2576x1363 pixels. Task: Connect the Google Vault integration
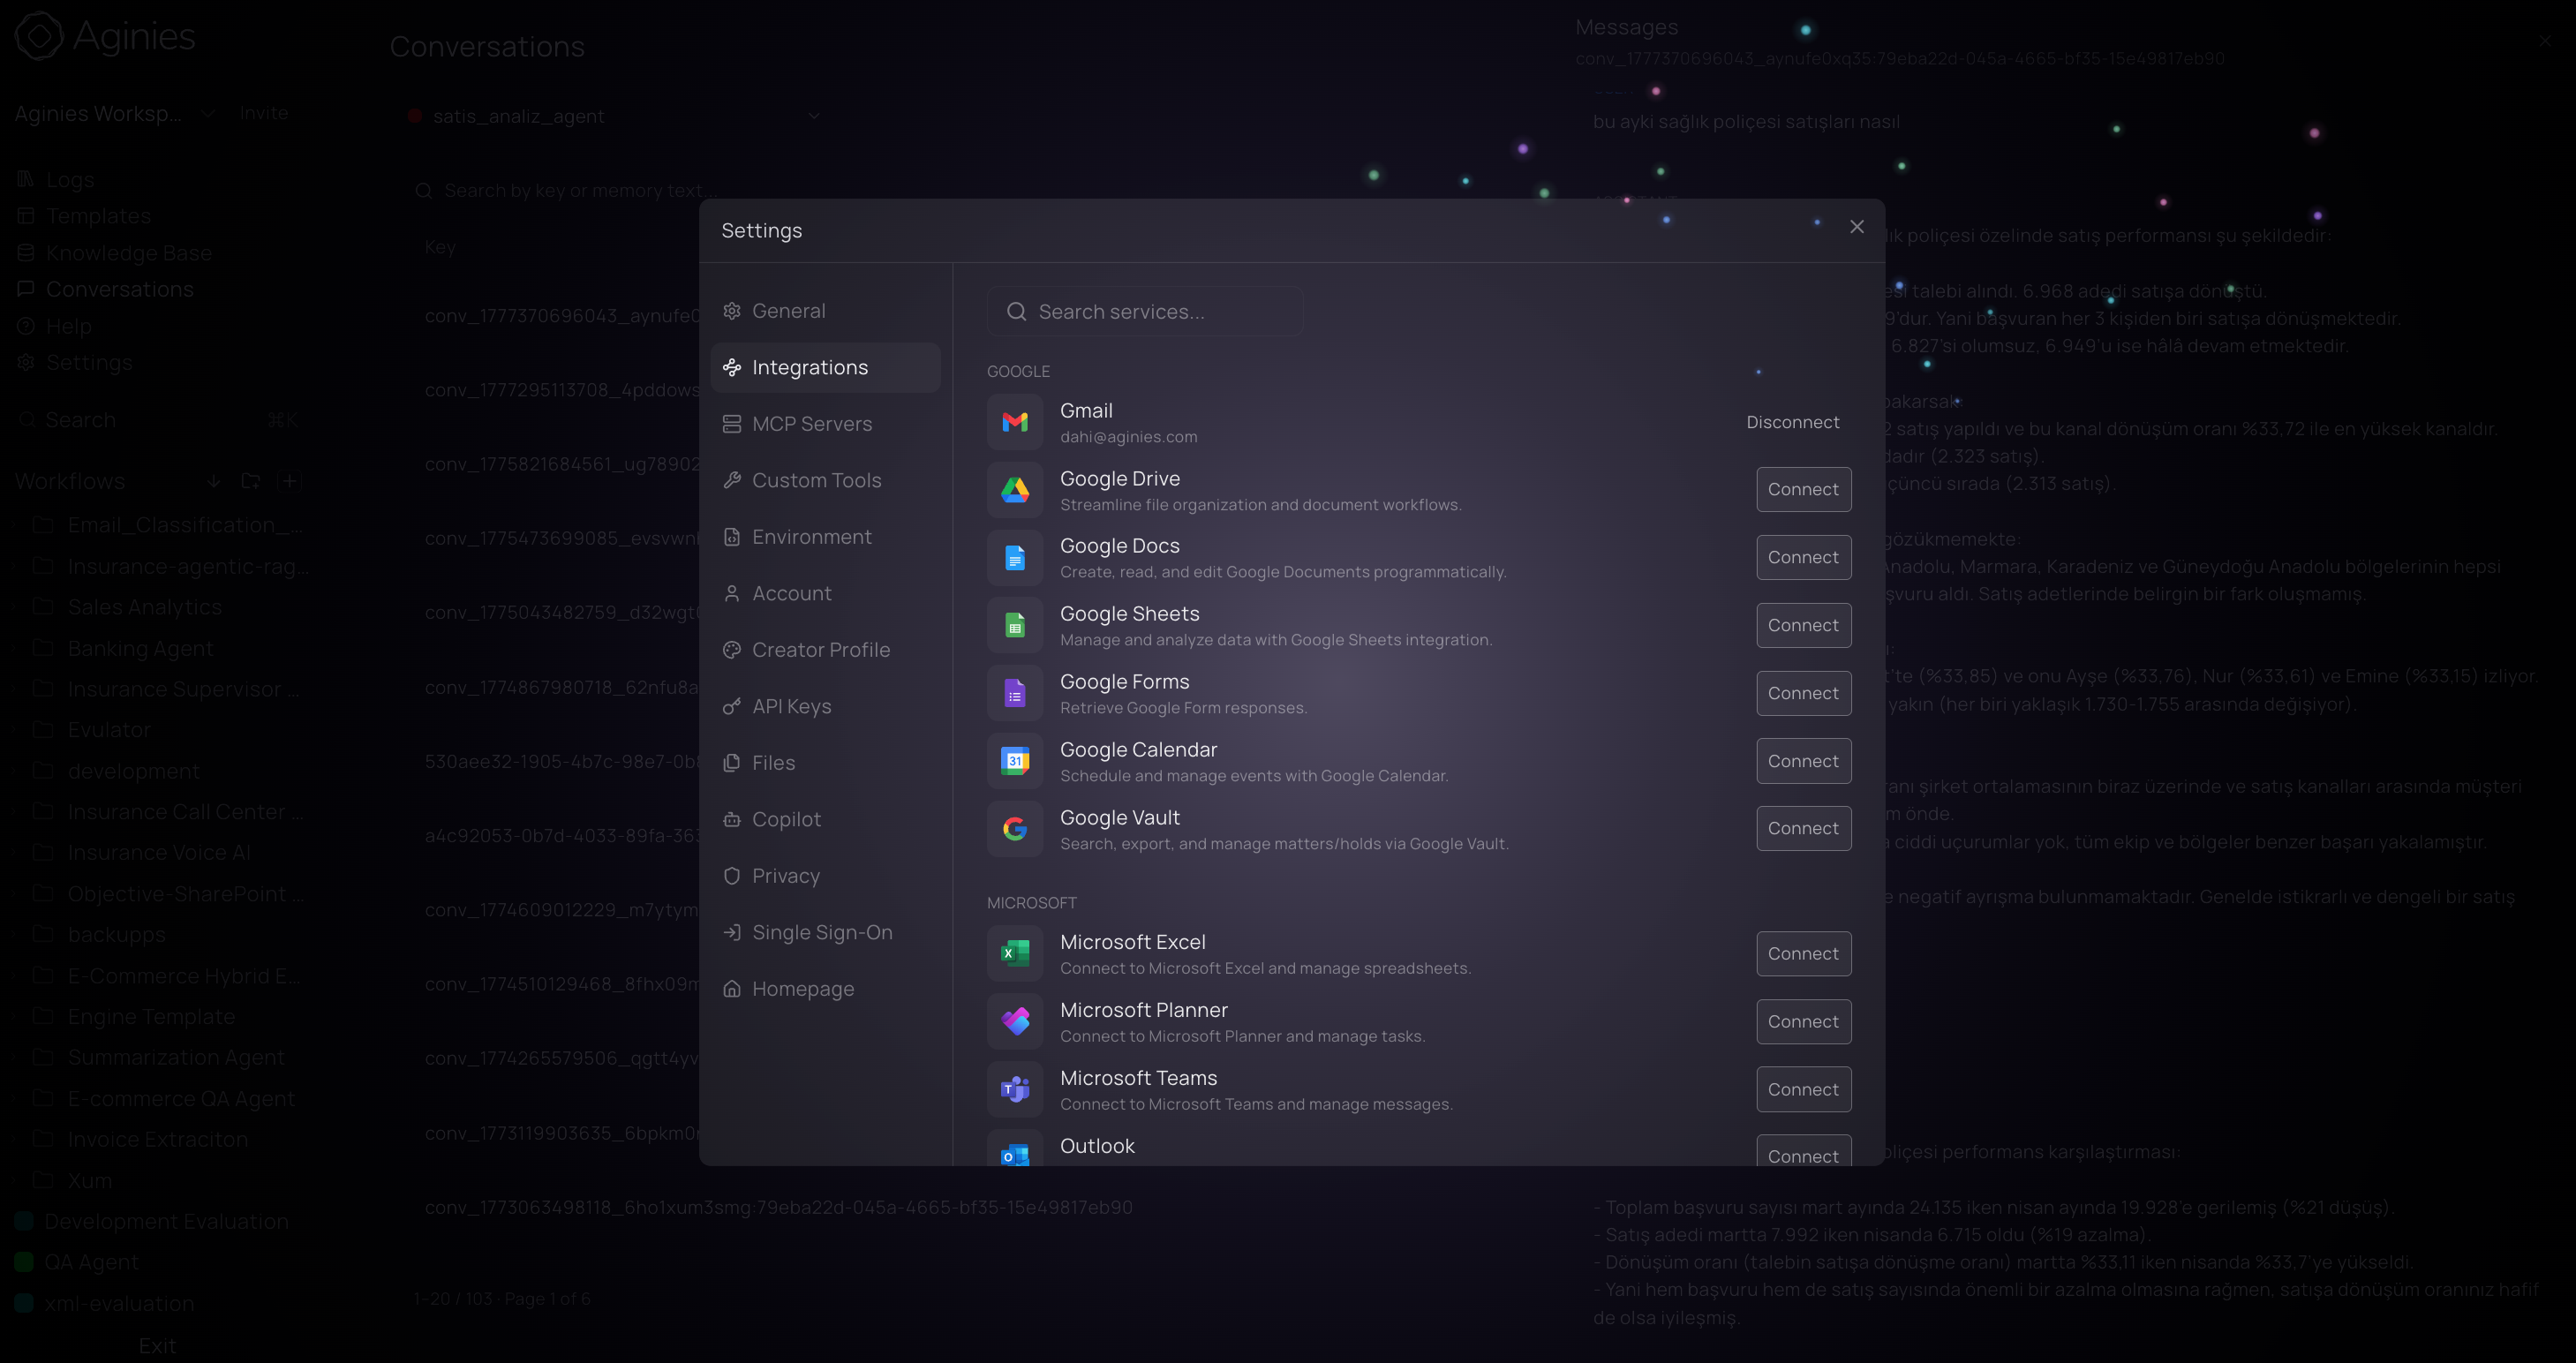coord(1803,829)
